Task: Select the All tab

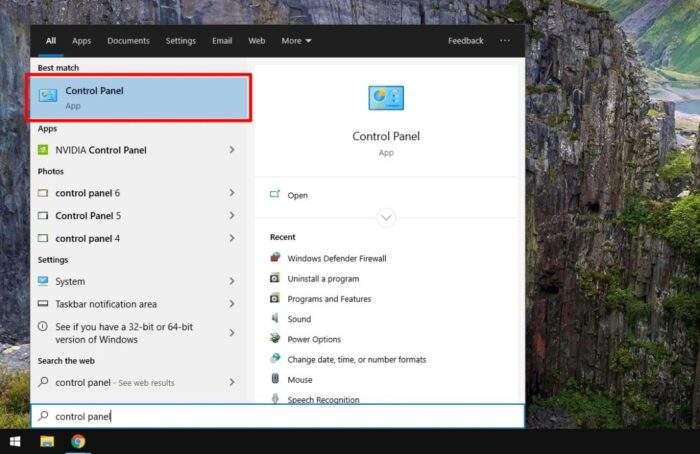Action: (x=51, y=41)
